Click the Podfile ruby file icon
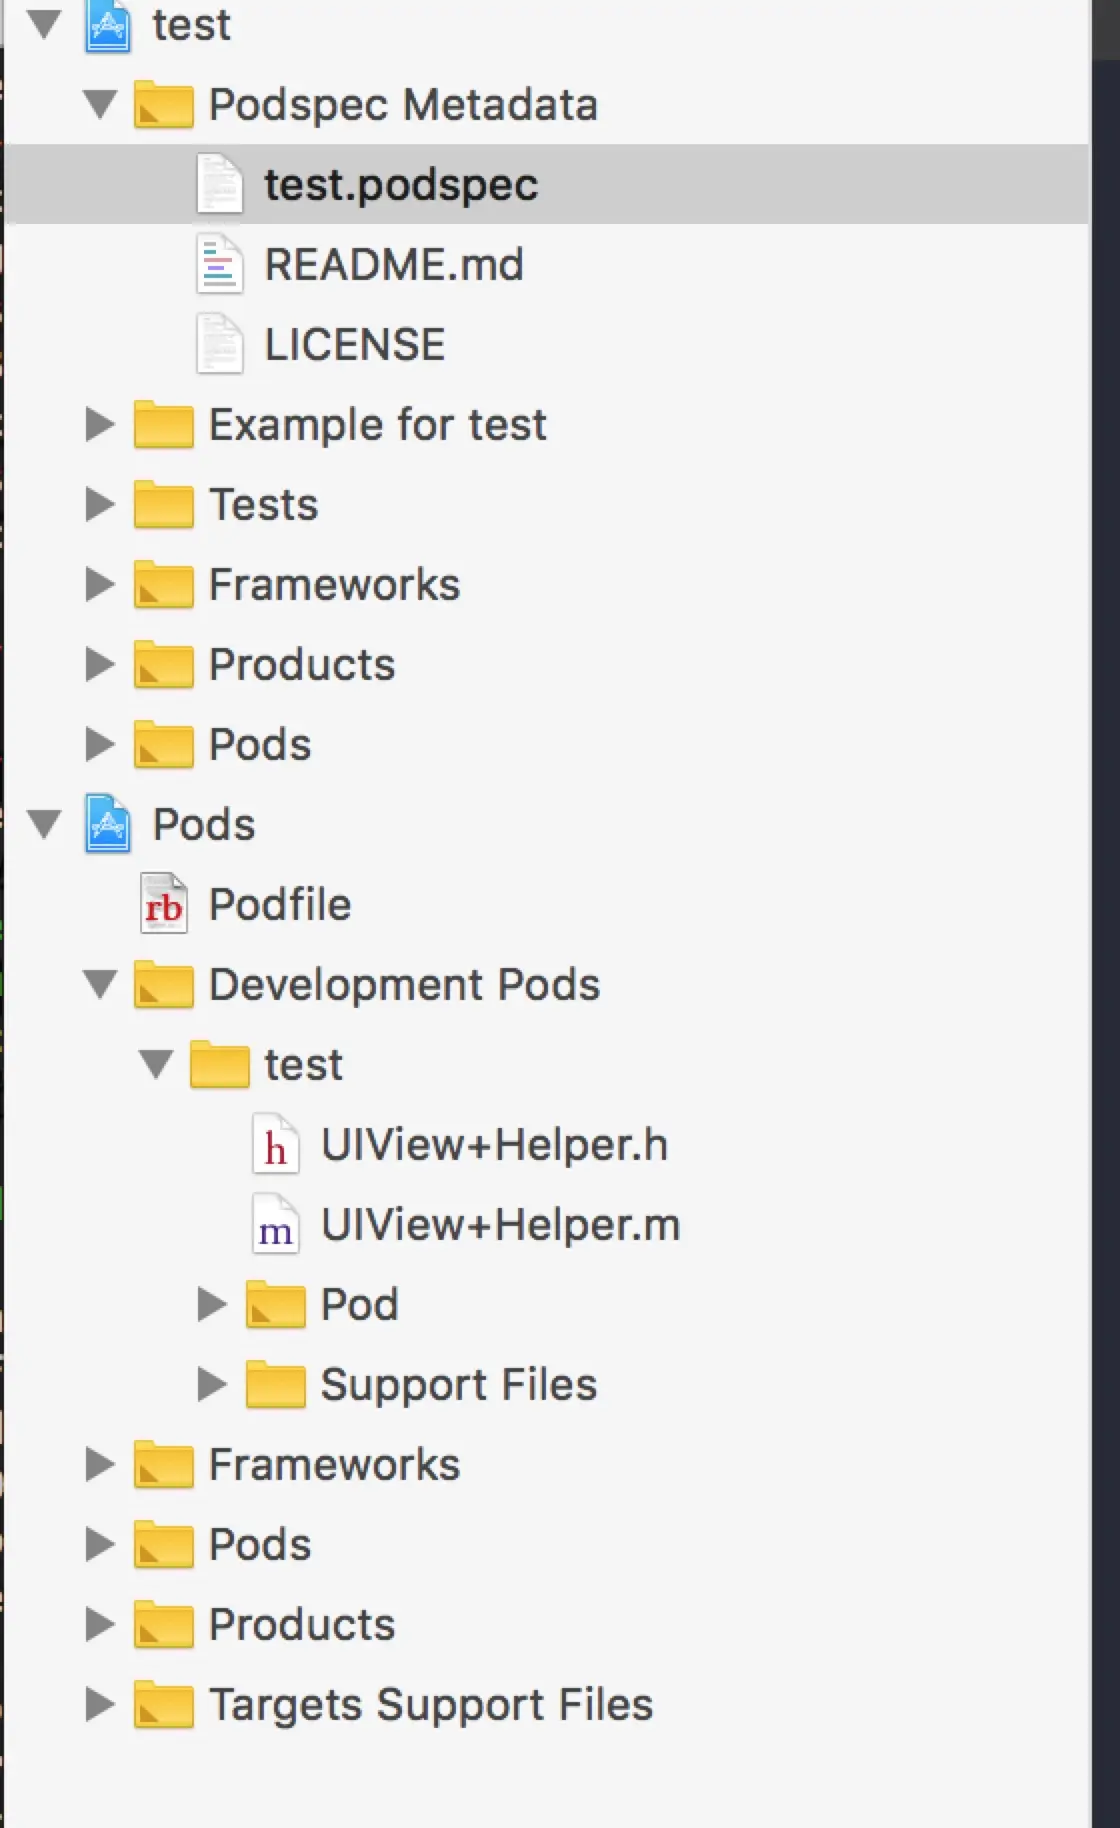 [164, 904]
